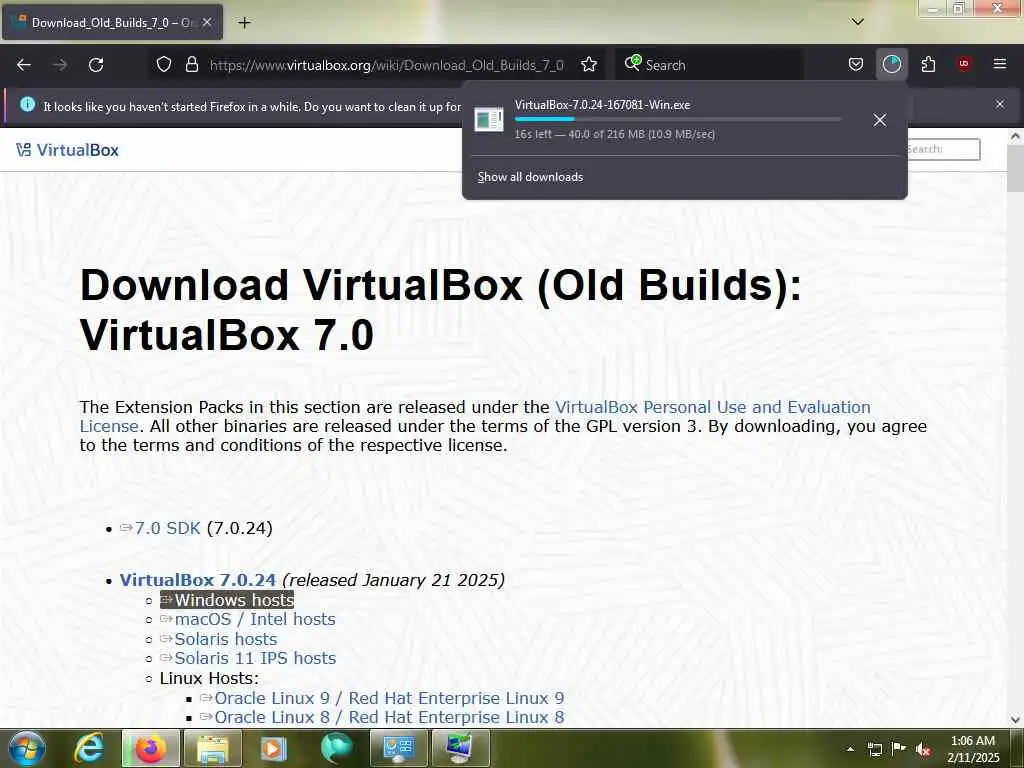The width and height of the screenshot is (1024, 768).
Task: Open the VirtualBox 7.0.24 release link
Action: click(197, 580)
